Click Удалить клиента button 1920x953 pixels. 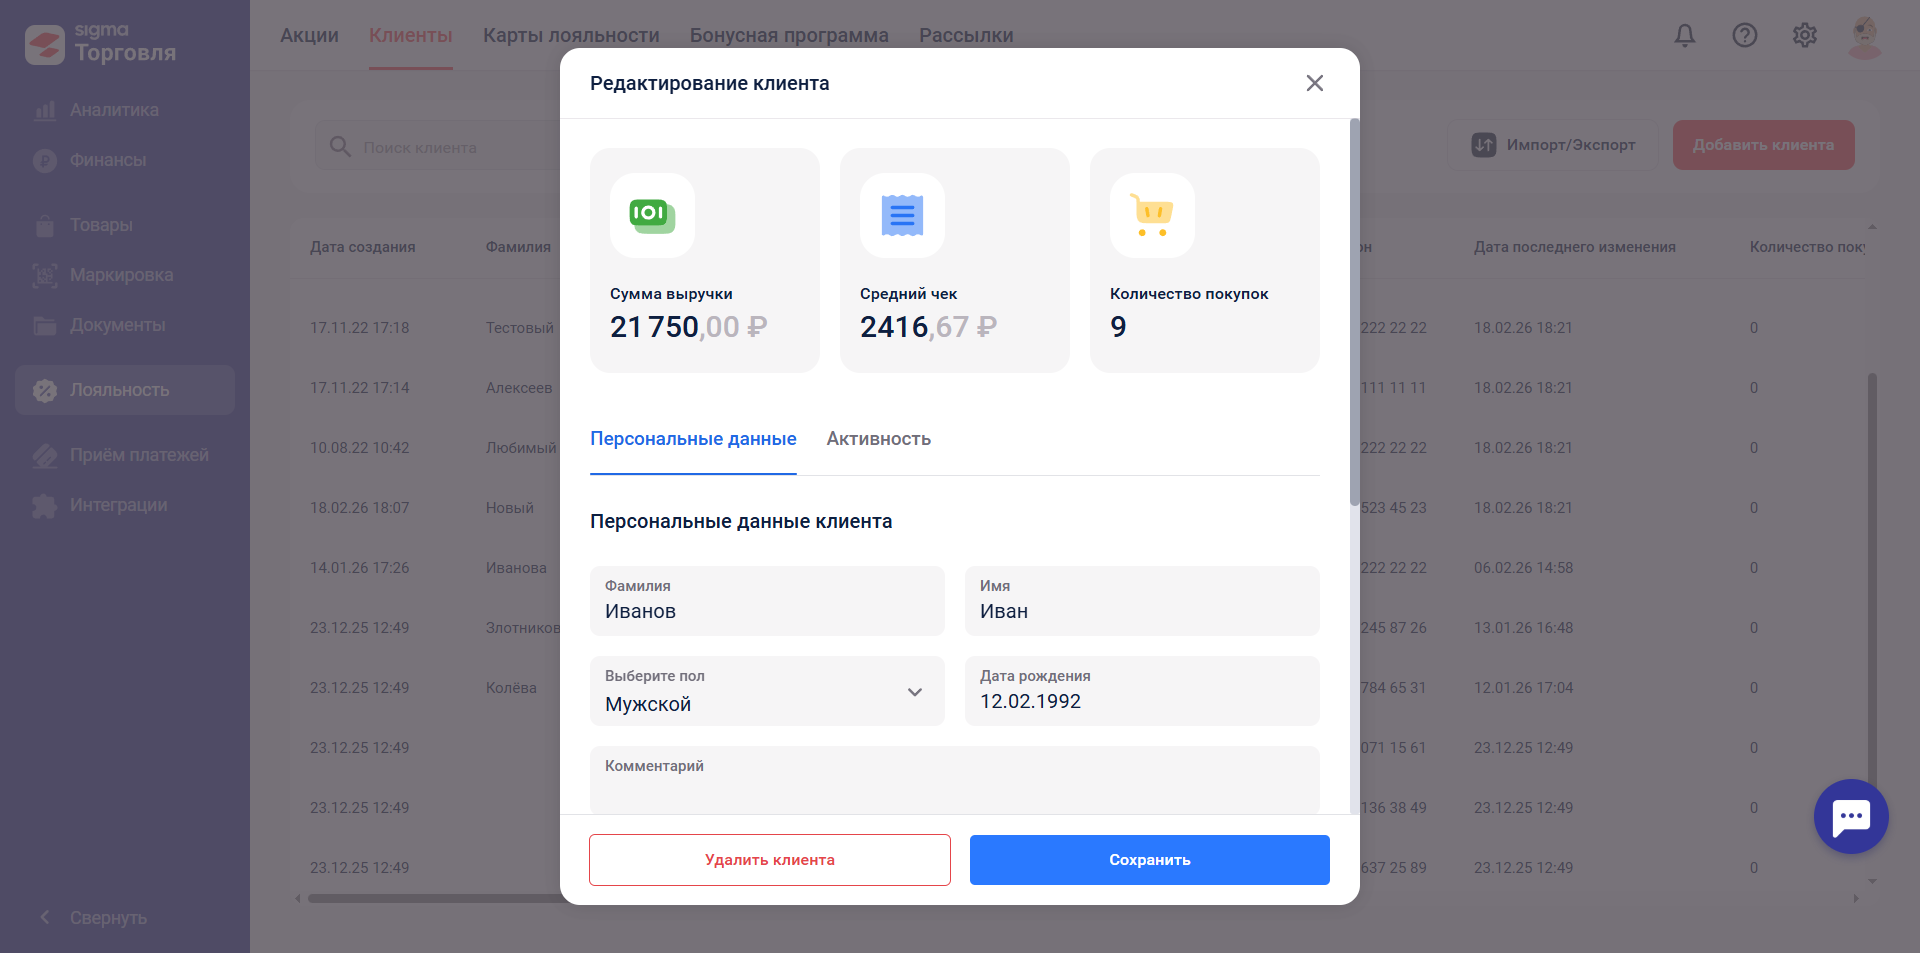click(x=770, y=860)
